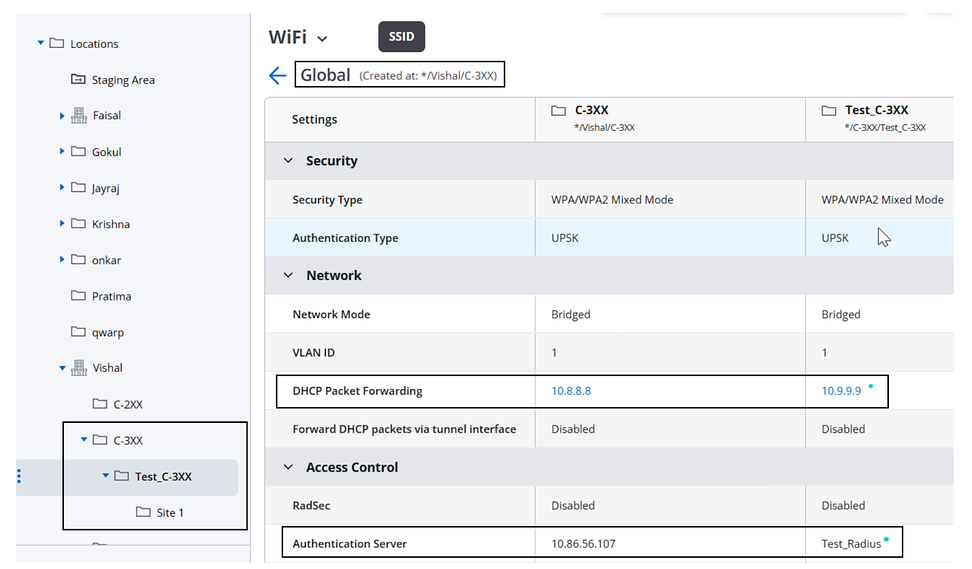The height and width of the screenshot is (569, 972).
Task: Select Pratima in the locations tree
Action: pos(111,296)
